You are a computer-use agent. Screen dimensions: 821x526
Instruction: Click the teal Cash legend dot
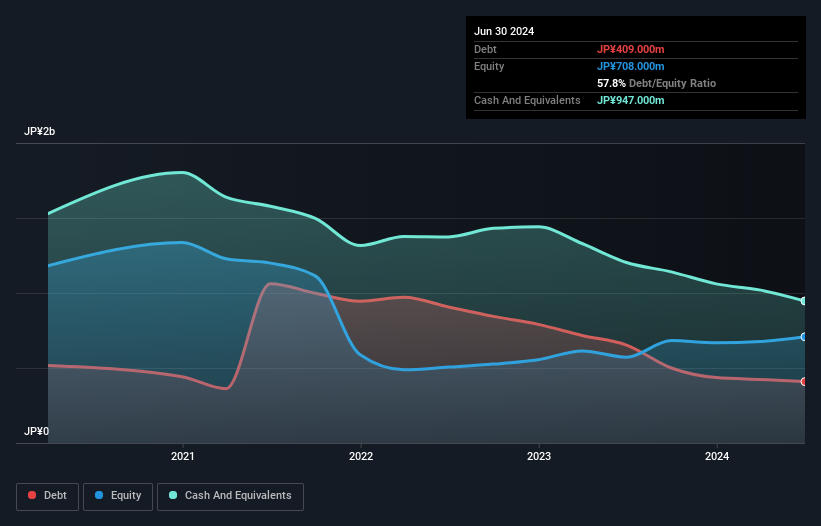coord(173,495)
